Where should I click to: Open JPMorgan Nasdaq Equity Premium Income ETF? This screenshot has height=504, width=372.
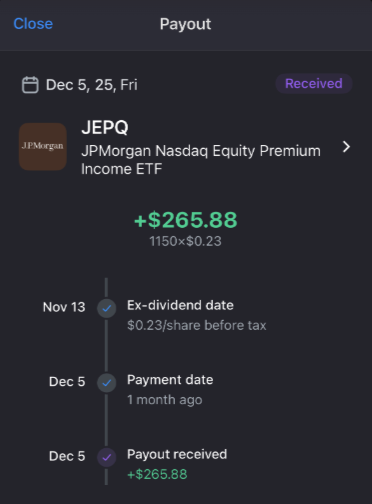(x=201, y=160)
